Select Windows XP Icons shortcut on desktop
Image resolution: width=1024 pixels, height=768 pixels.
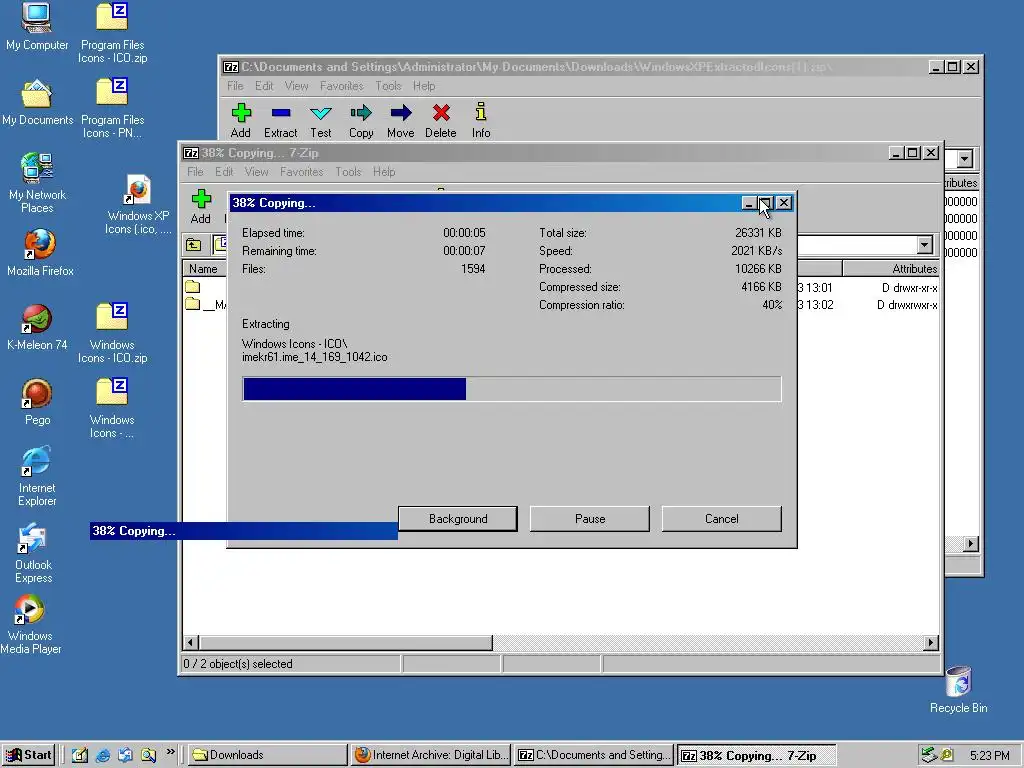(x=138, y=204)
